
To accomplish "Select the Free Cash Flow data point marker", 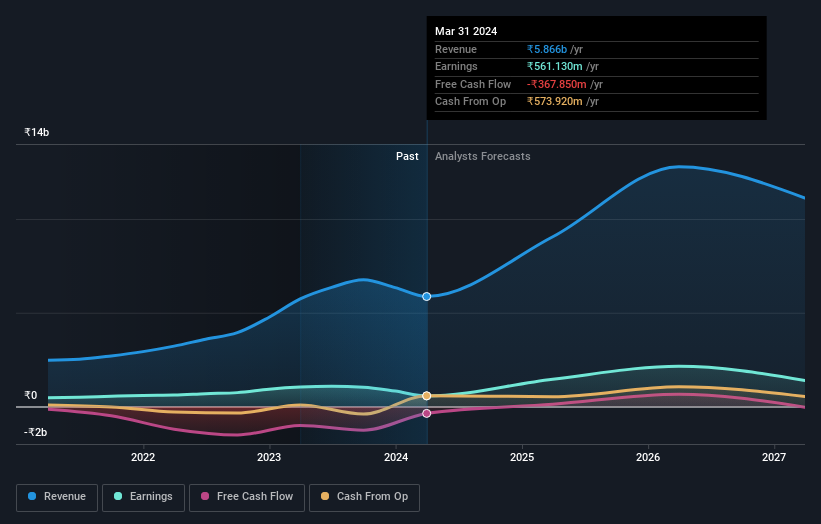I will click(x=427, y=414).
